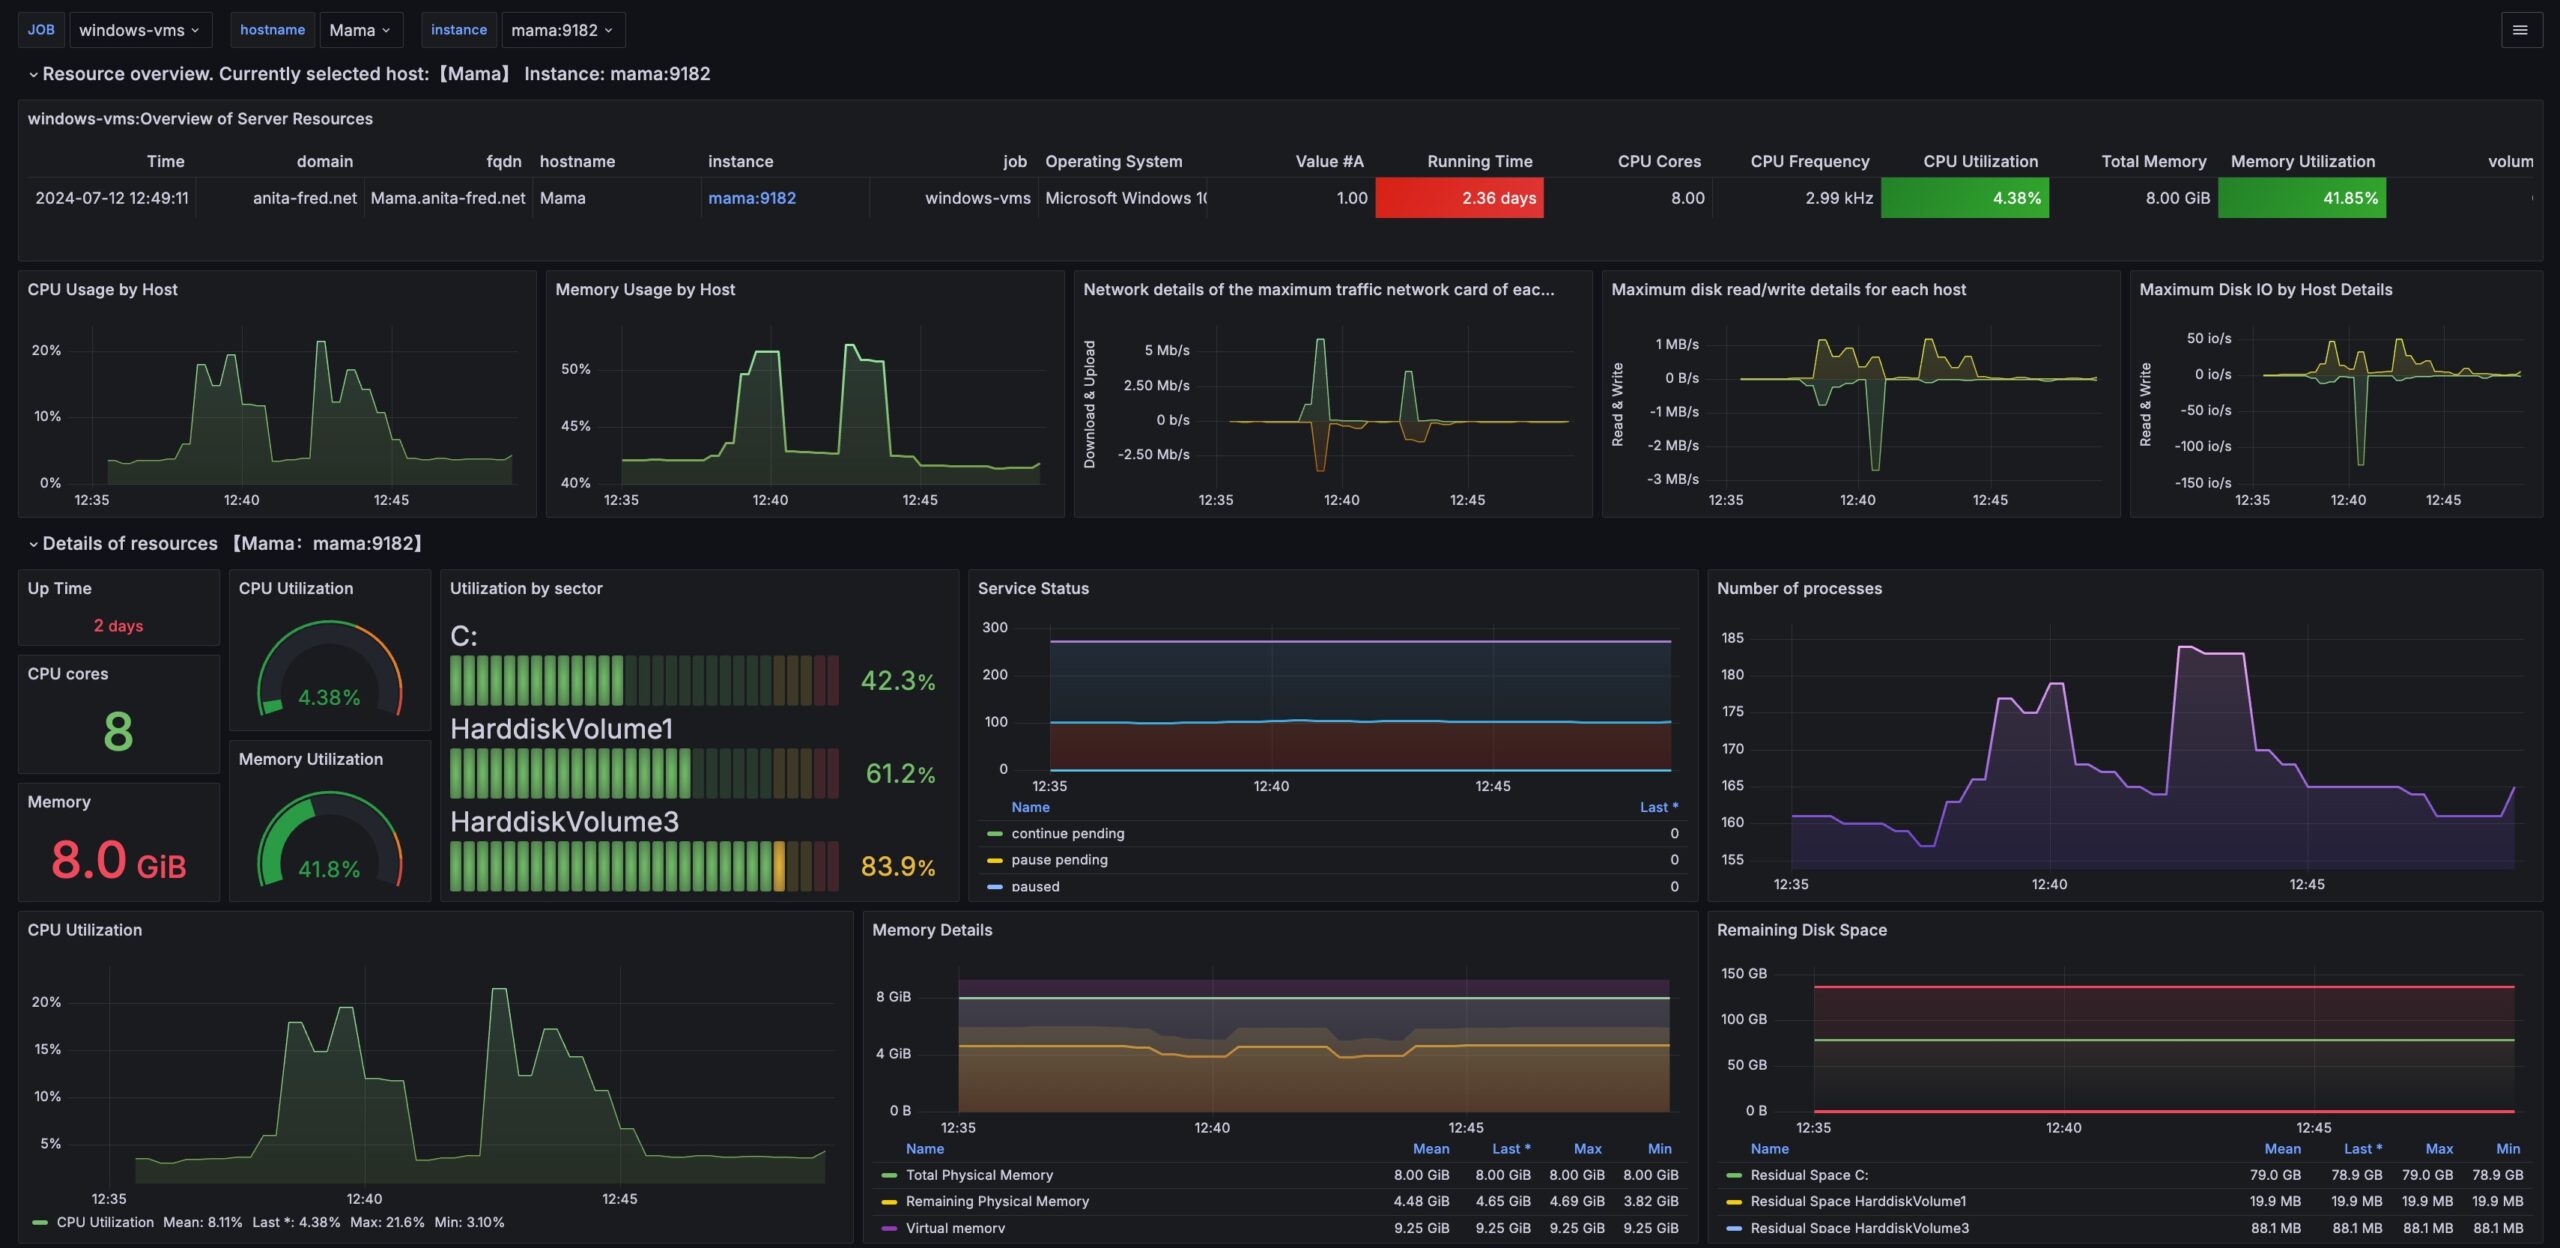Image resolution: width=2560 pixels, height=1248 pixels.
Task: Click the Memory stat value 8.0 GiB
Action: click(x=118, y=860)
